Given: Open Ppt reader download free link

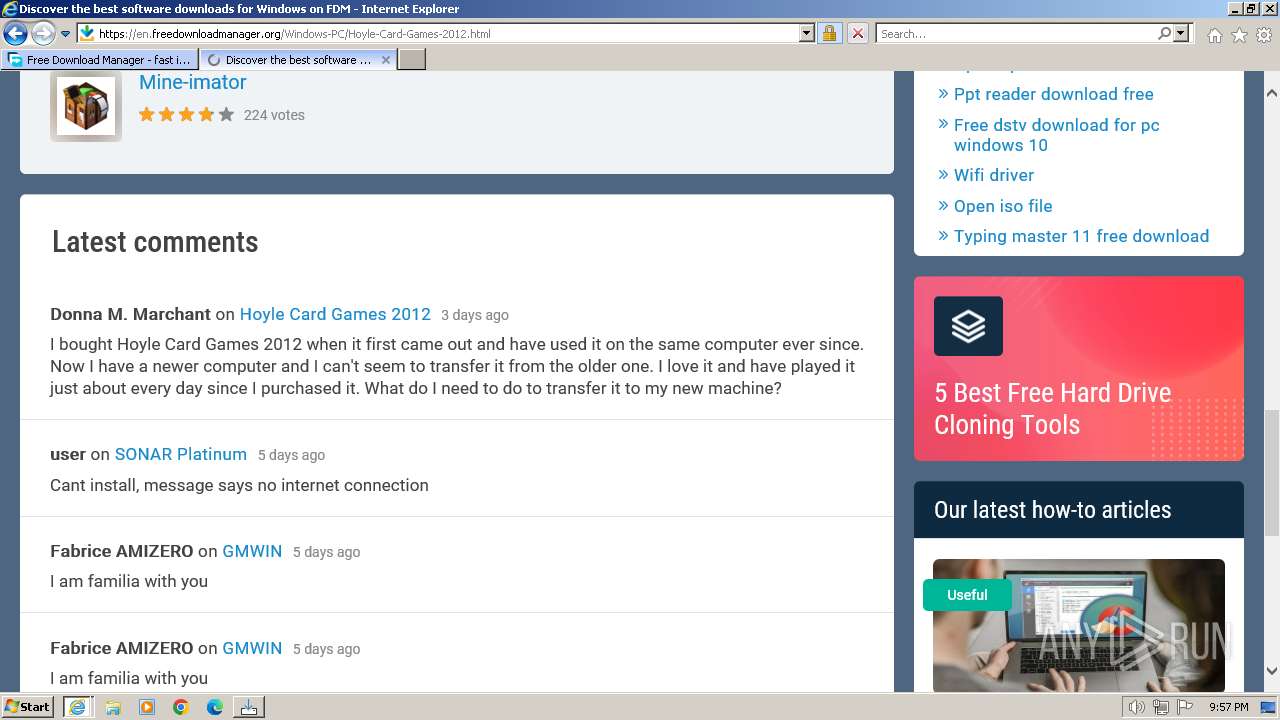Looking at the screenshot, I should (1053, 94).
